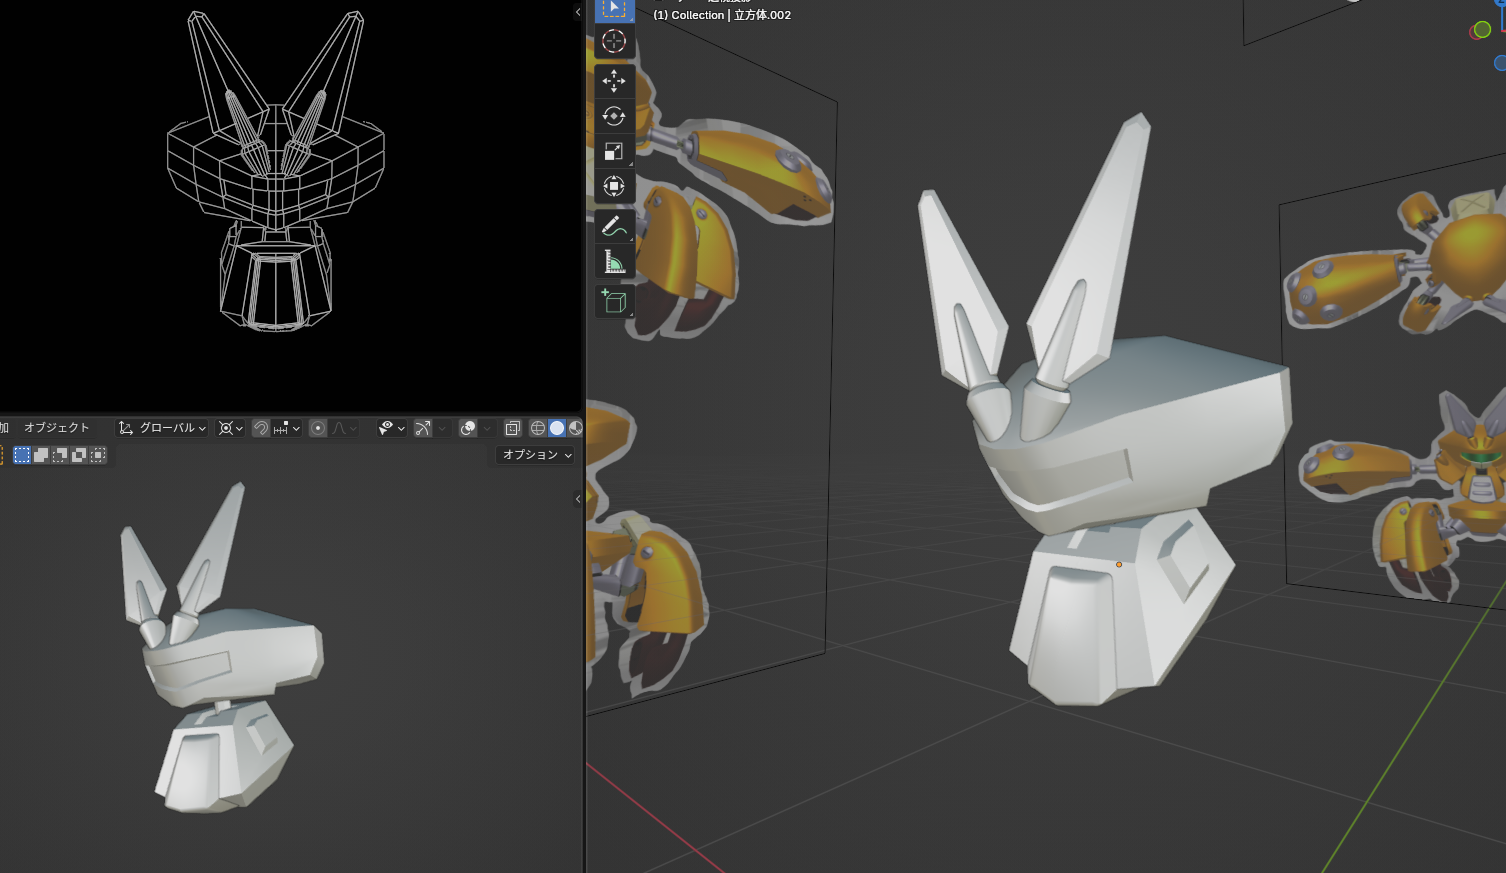This screenshot has height=873, width=1506.
Task: Open the object visibility filter popover
Action: click(391, 428)
